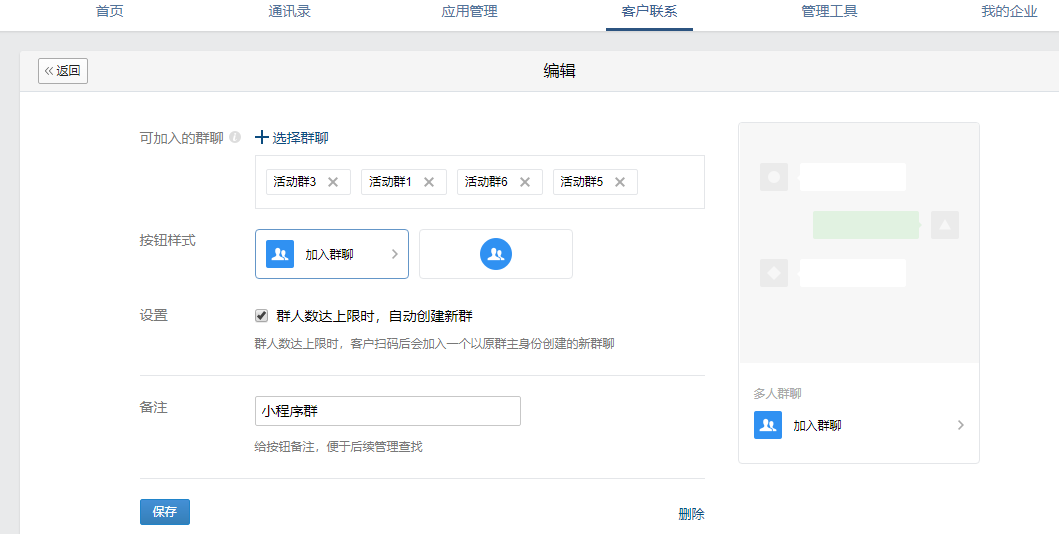
Task: Click the chevron inside 加入群聊 style option
Action: pyautogui.click(x=395, y=254)
